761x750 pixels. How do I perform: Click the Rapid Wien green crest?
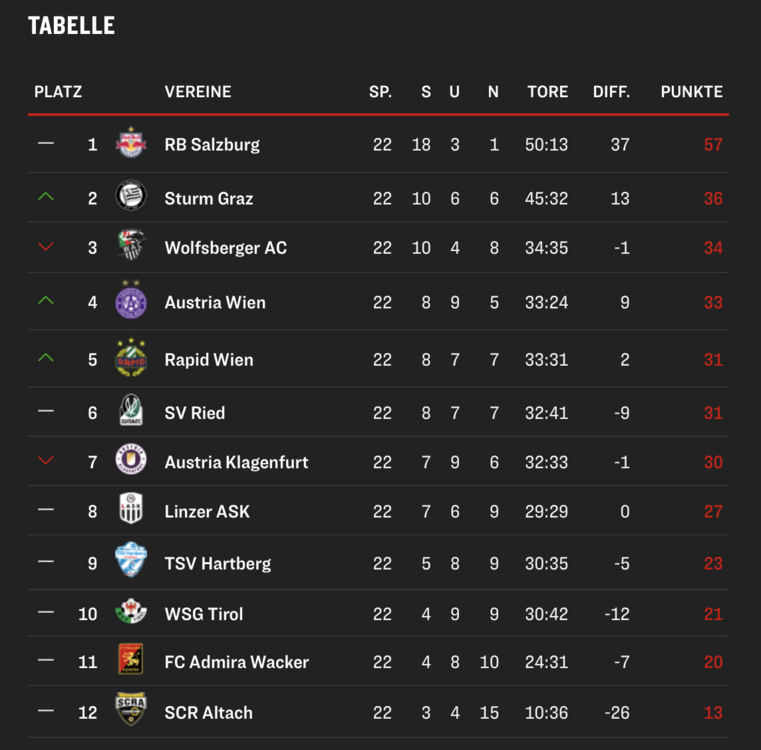[131, 358]
